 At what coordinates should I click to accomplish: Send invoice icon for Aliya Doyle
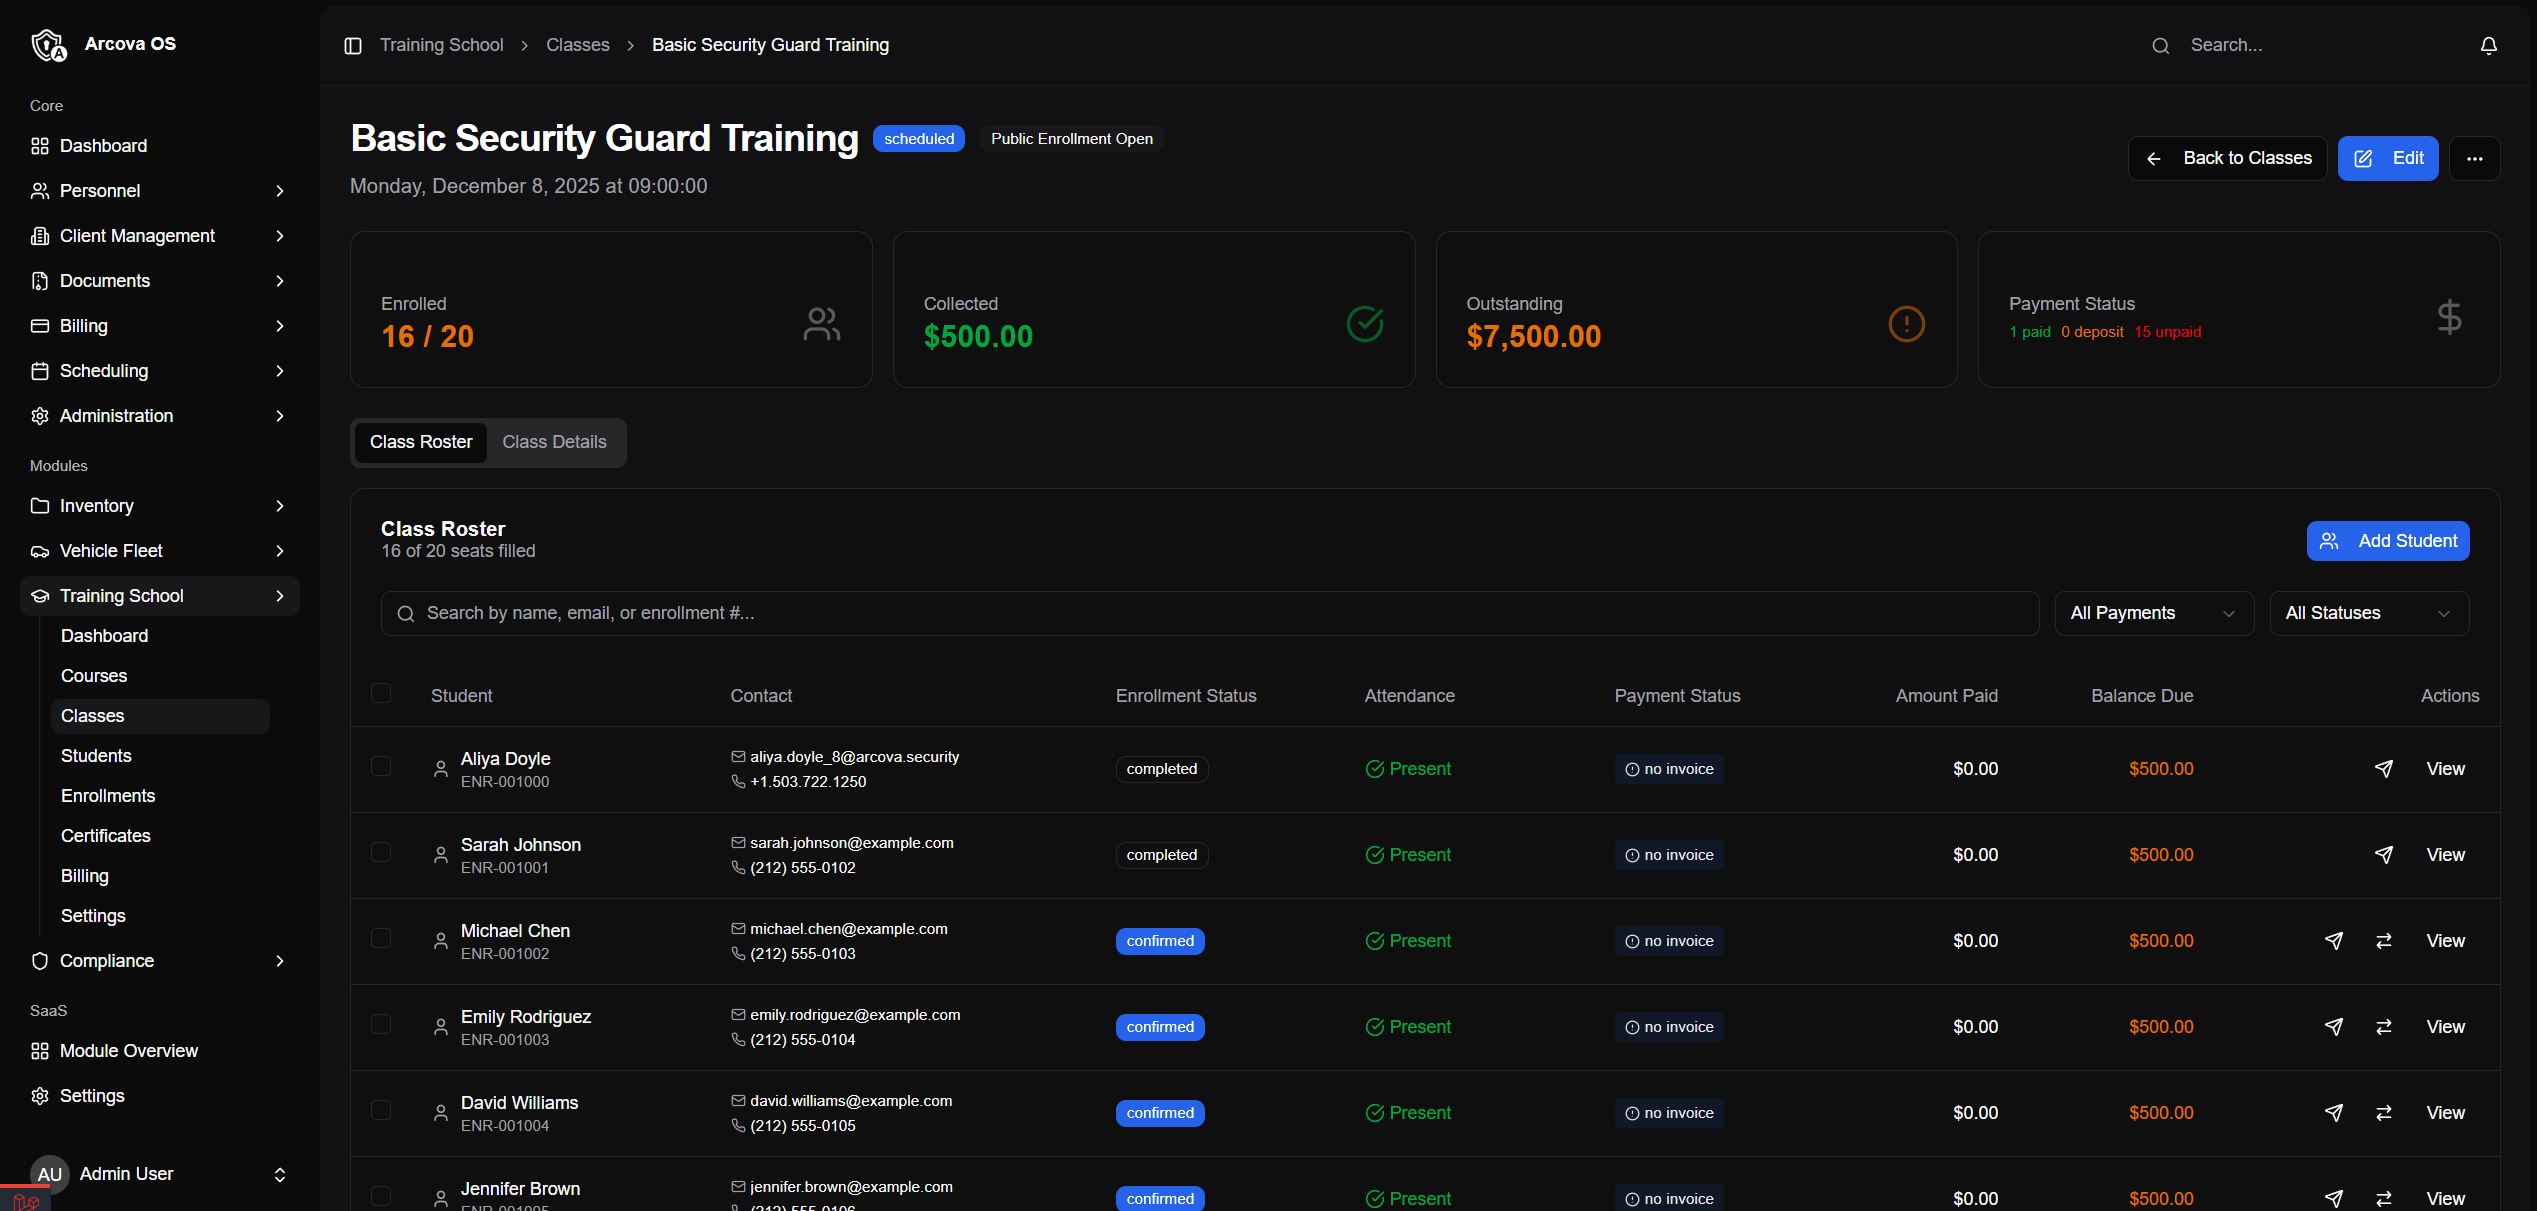tap(2384, 769)
